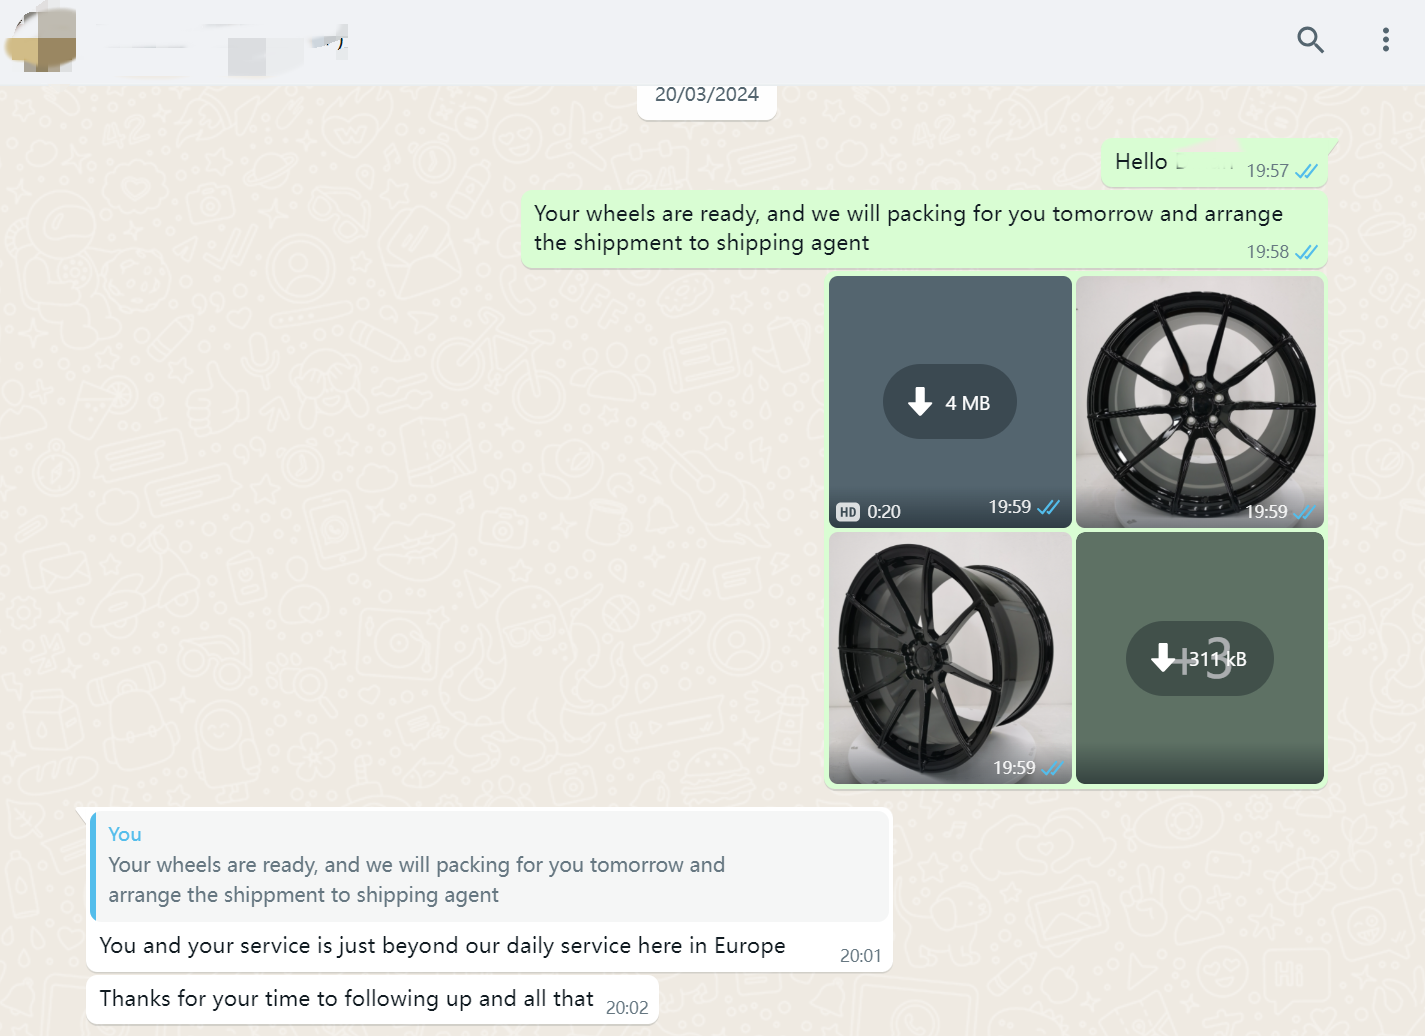Click the download arrow on 4 MB video
The height and width of the screenshot is (1036, 1425).
click(920, 402)
